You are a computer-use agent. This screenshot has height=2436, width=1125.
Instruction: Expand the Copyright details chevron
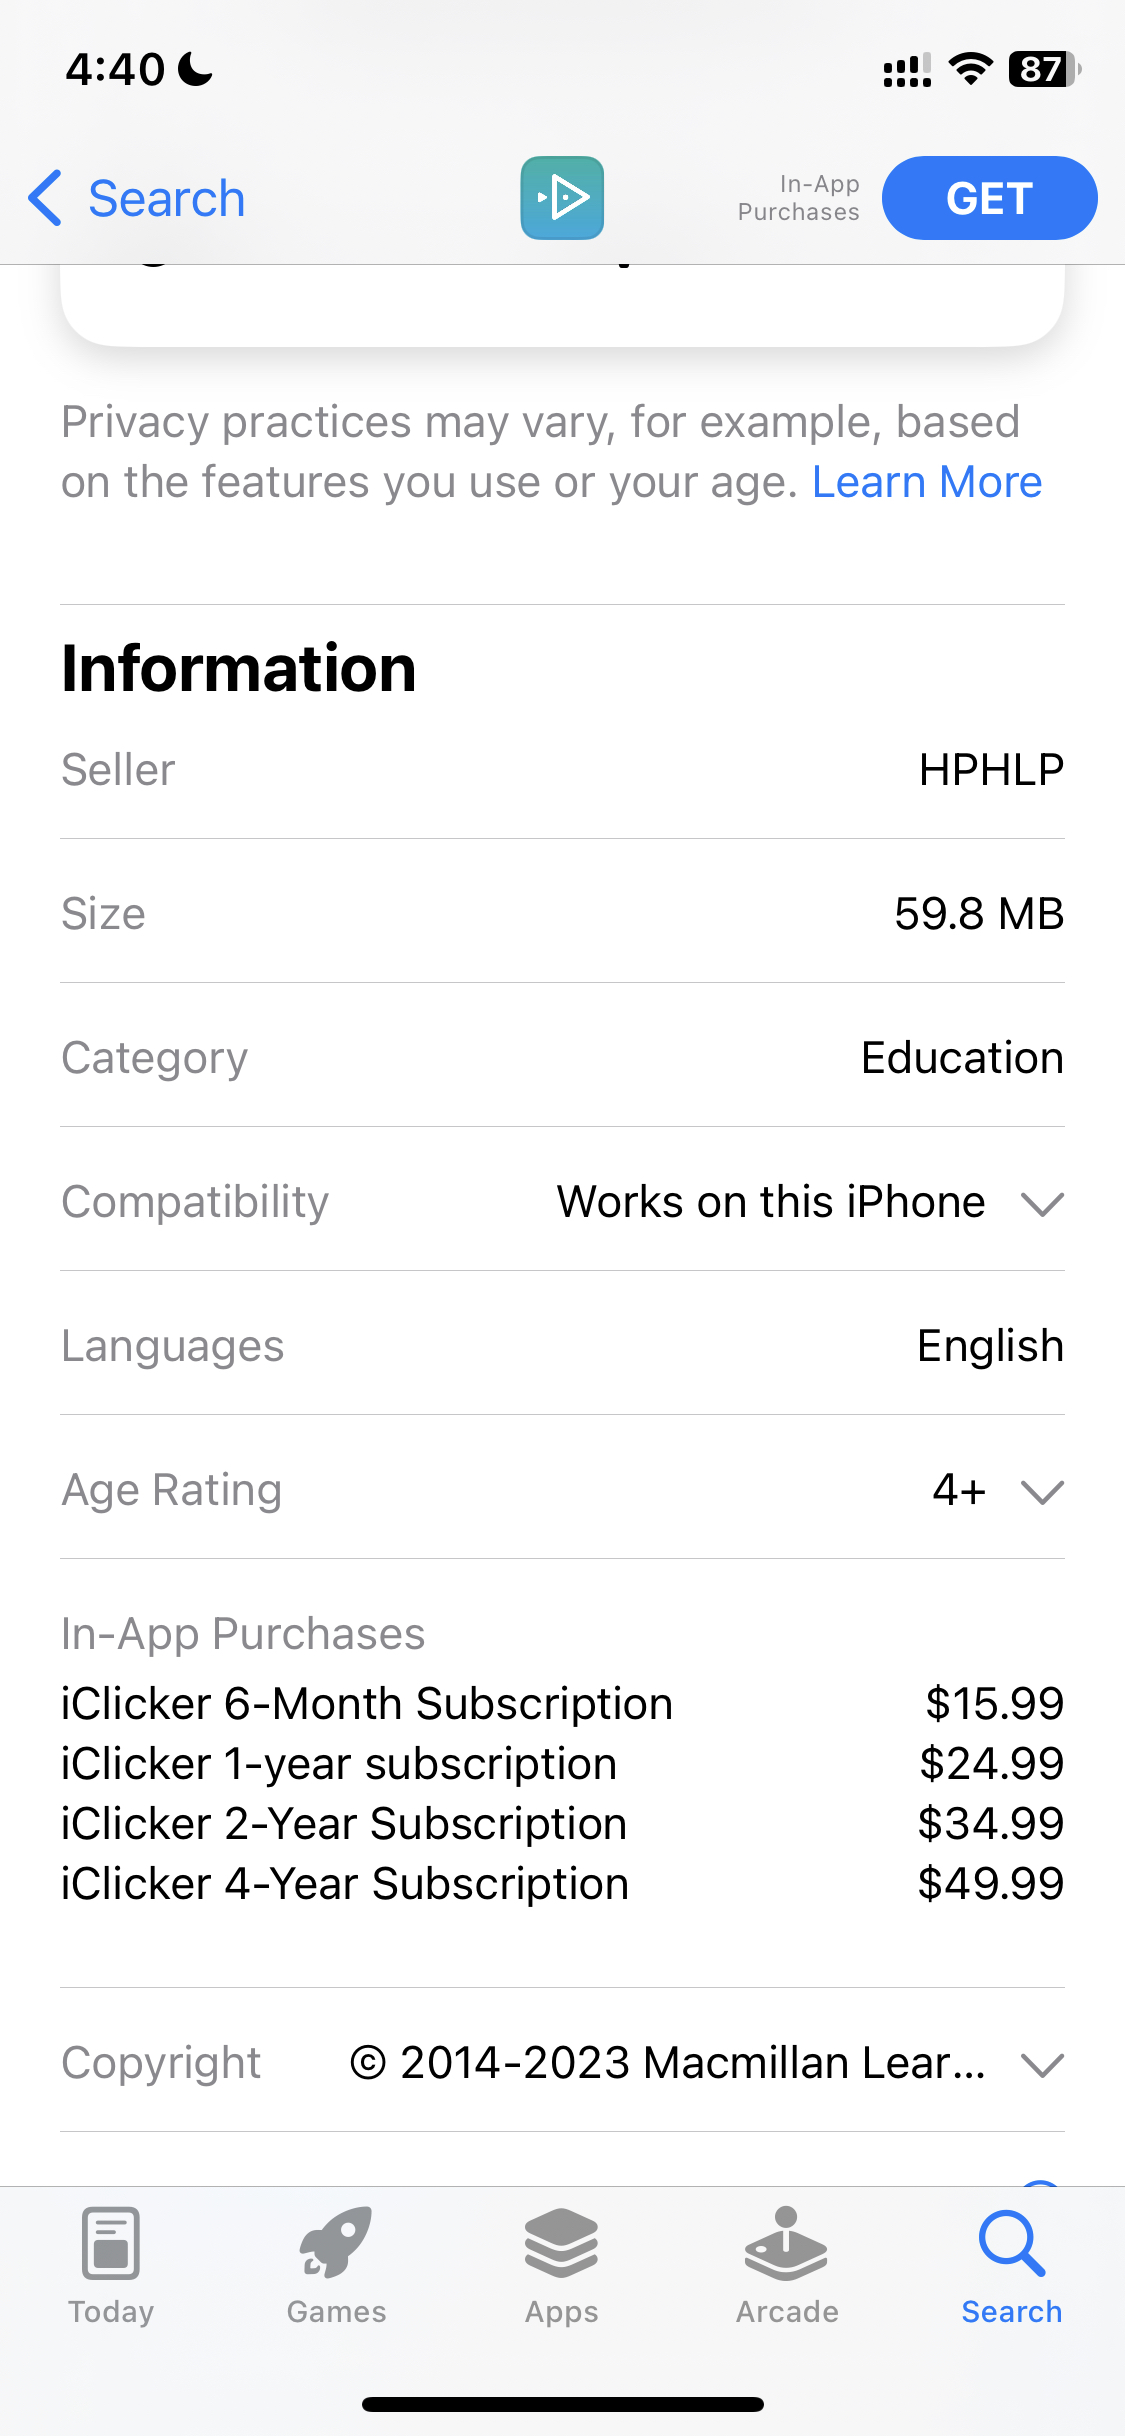pyautogui.click(x=1042, y=2064)
